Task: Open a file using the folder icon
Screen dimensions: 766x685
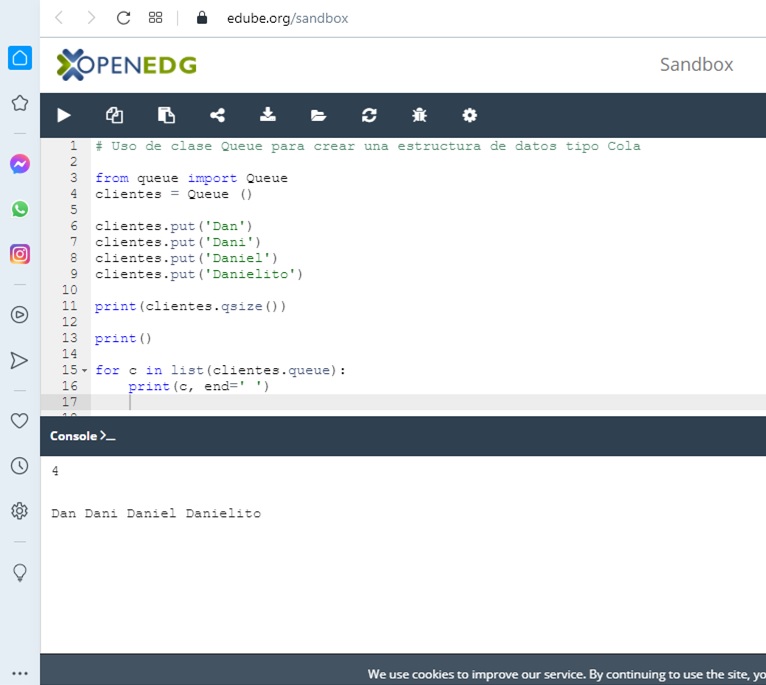Action: (x=318, y=115)
